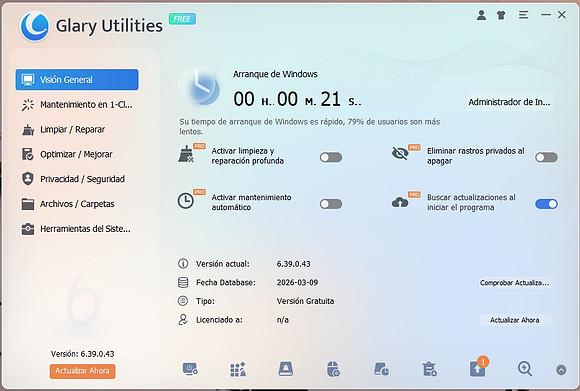580x391 pixels.
Task: Click the Arranque de Windows heading
Action: click(275, 74)
